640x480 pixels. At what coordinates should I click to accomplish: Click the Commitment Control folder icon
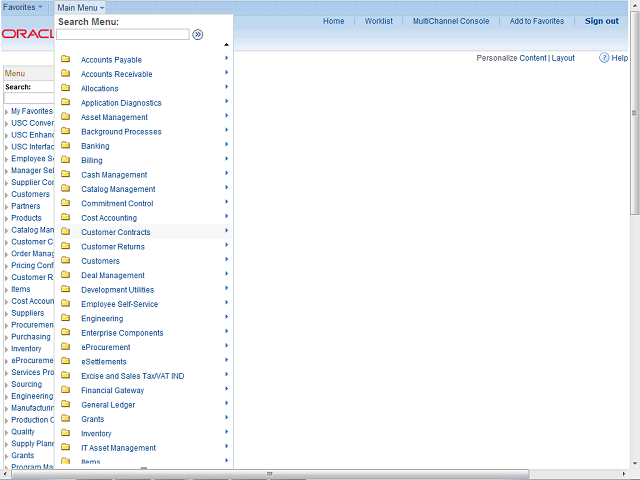click(x=65, y=203)
